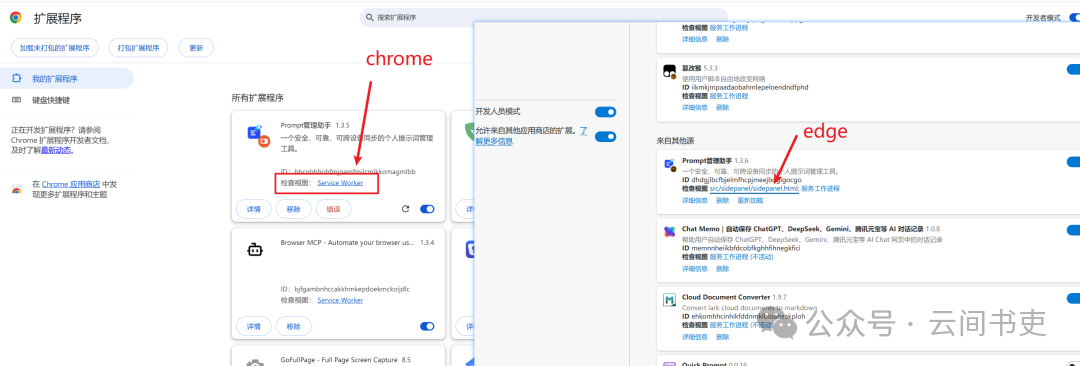This screenshot has width=1080, height=366.
Task: Click 删除 for Cloud Document Converter
Action: coord(723,337)
